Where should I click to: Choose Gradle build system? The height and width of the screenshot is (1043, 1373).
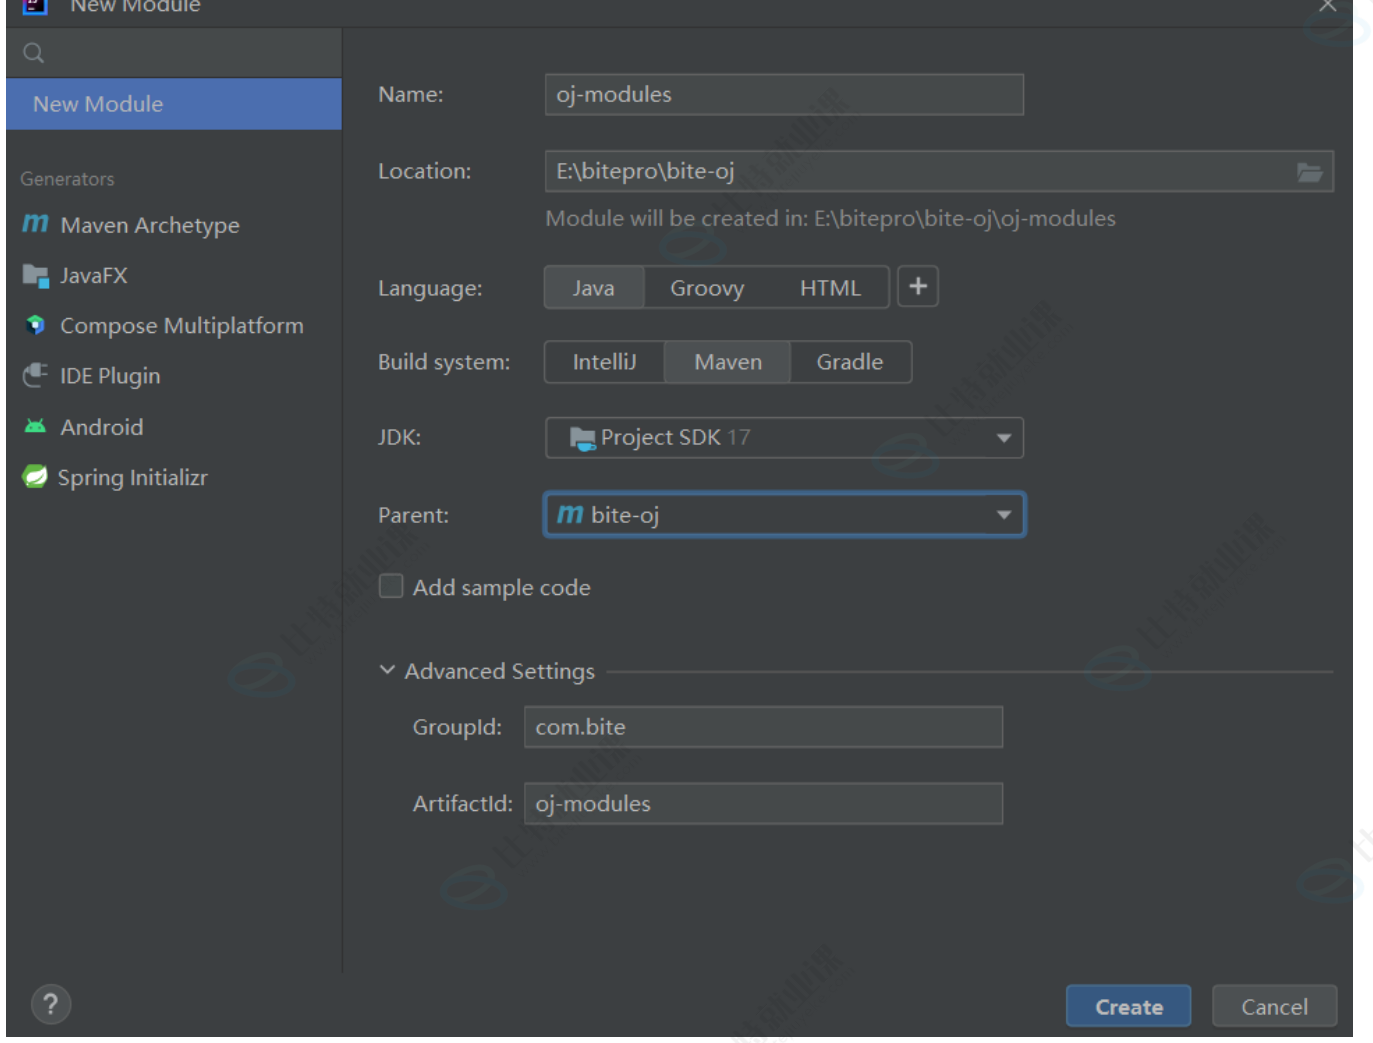(x=850, y=362)
